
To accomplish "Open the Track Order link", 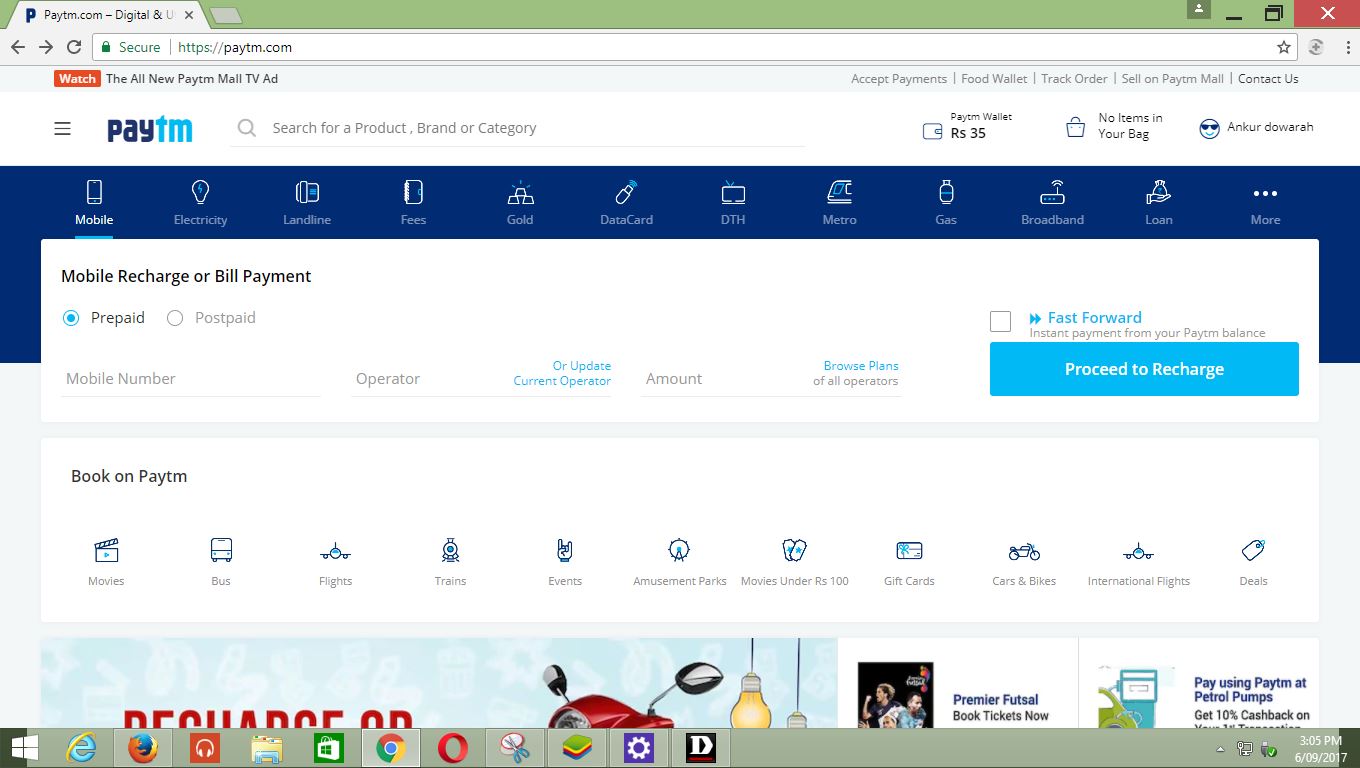I will click(1074, 79).
